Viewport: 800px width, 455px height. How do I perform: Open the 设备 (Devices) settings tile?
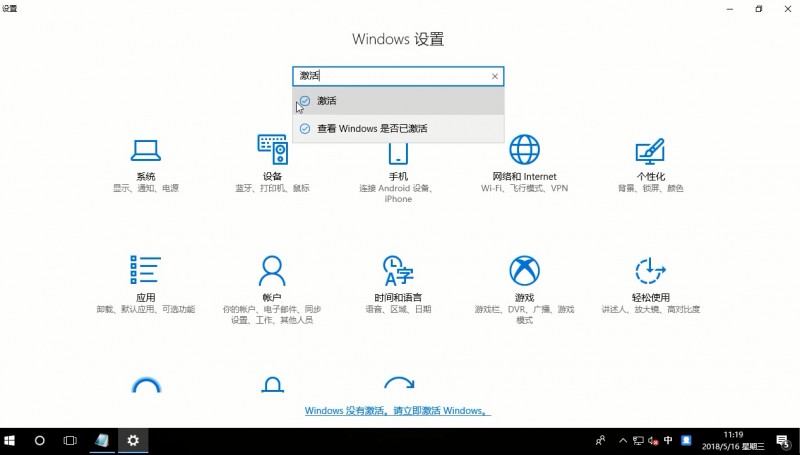coord(272,164)
